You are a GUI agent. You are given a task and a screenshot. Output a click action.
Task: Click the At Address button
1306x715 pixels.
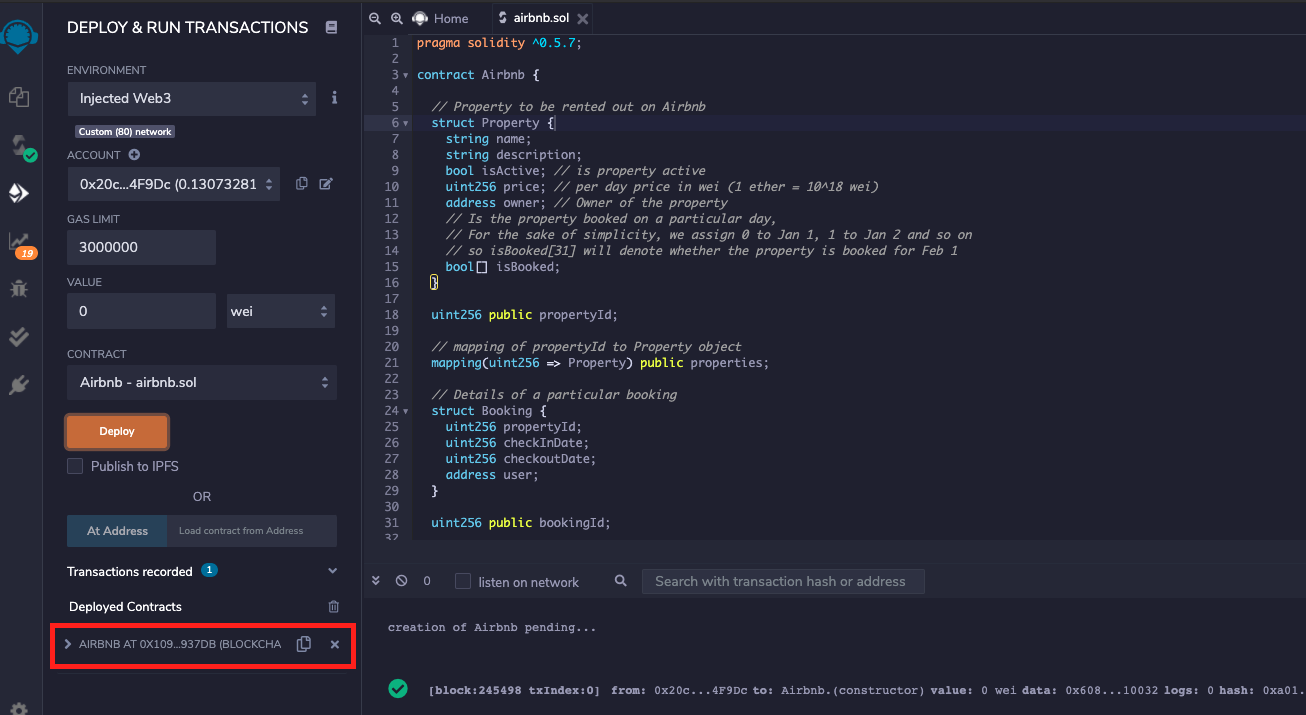tap(117, 531)
